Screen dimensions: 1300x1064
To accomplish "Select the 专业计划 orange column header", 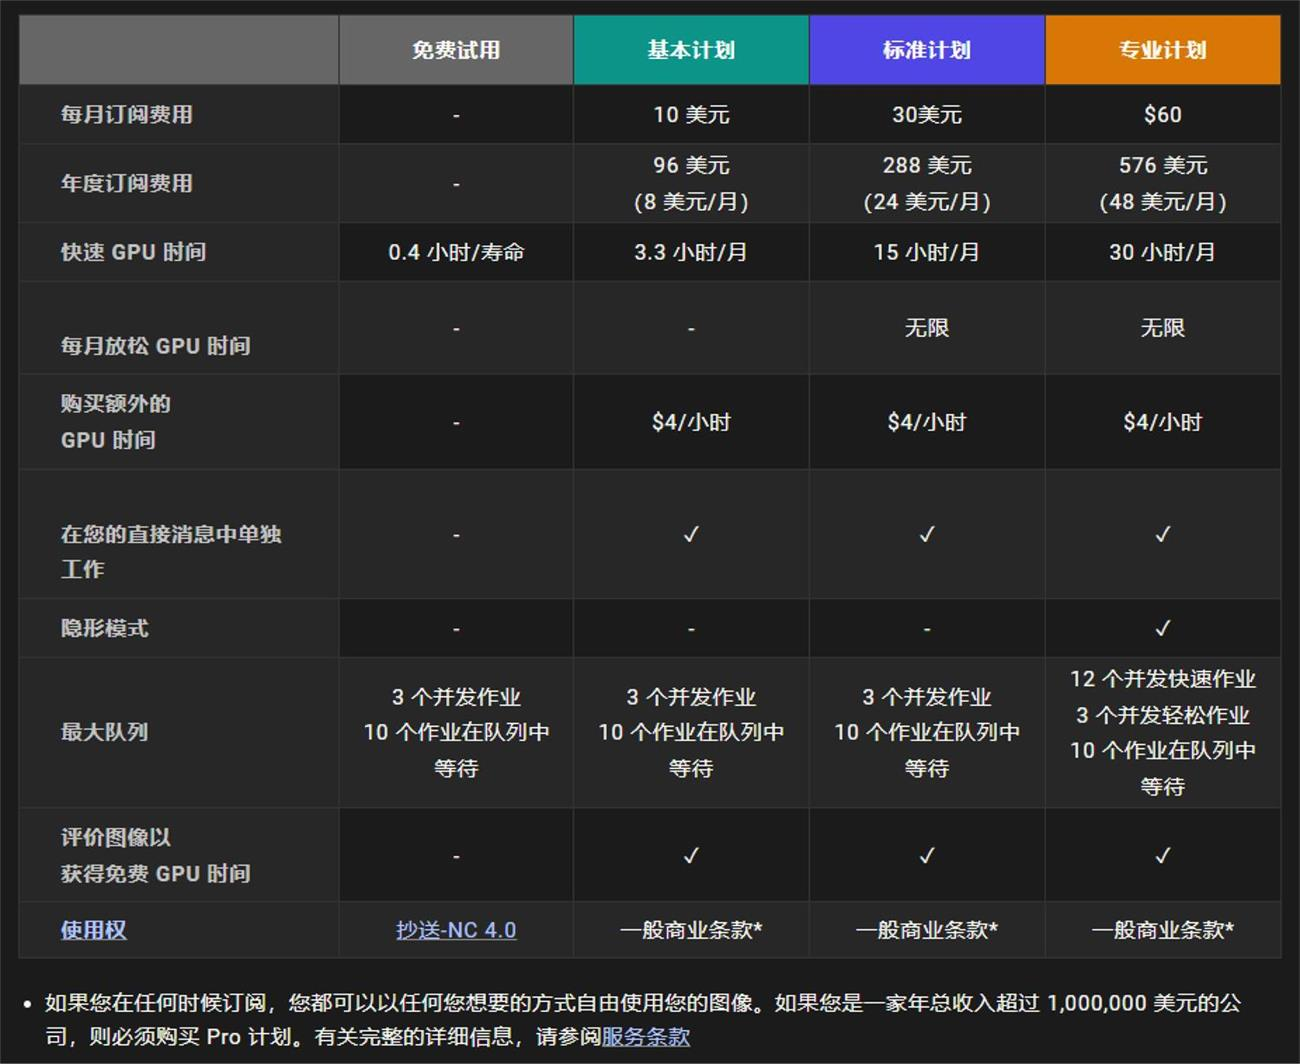I will (1163, 50).
